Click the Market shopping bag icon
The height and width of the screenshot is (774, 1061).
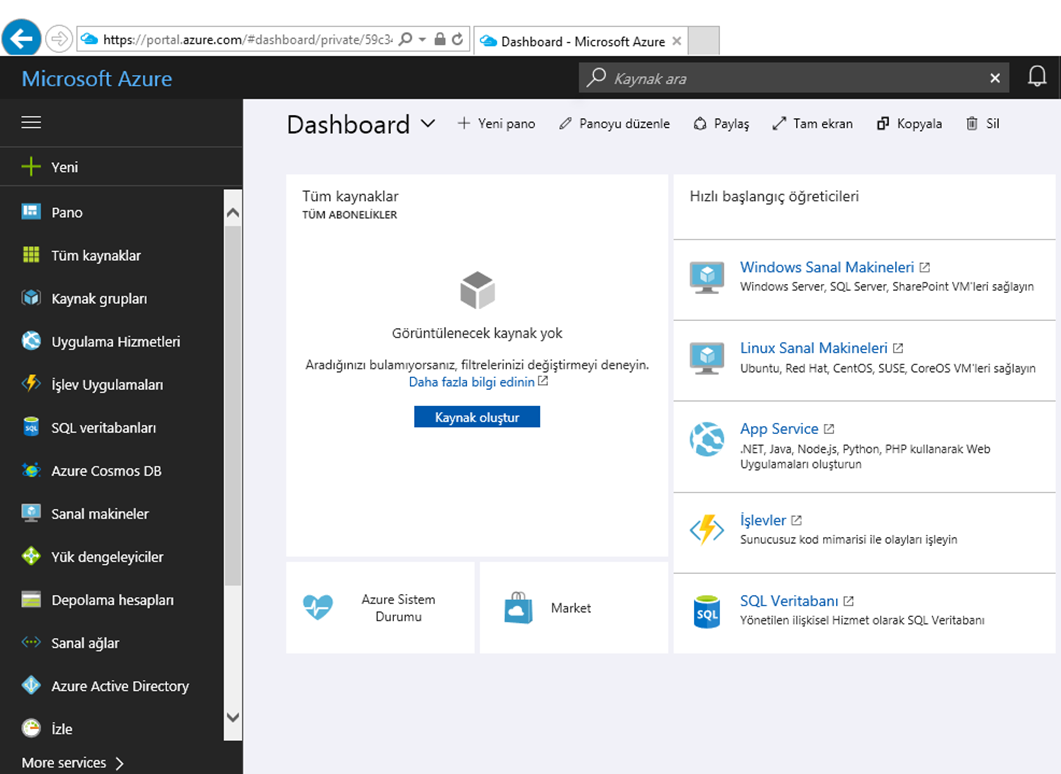pyautogui.click(x=518, y=608)
